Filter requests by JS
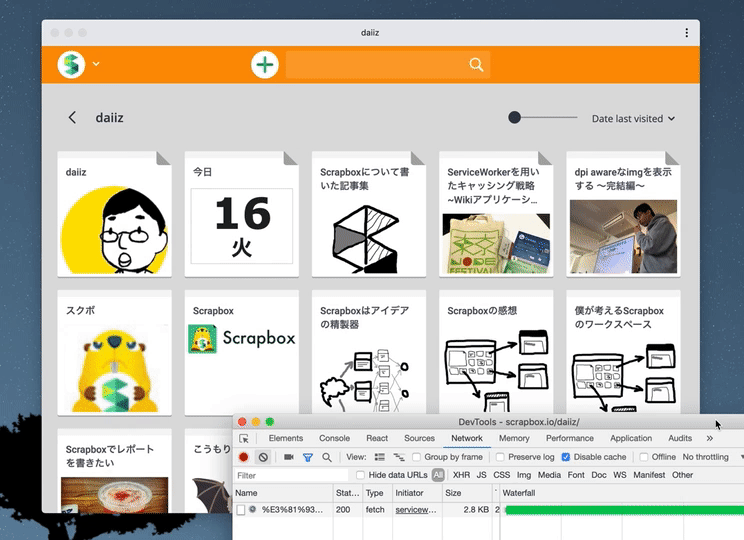 481,475
